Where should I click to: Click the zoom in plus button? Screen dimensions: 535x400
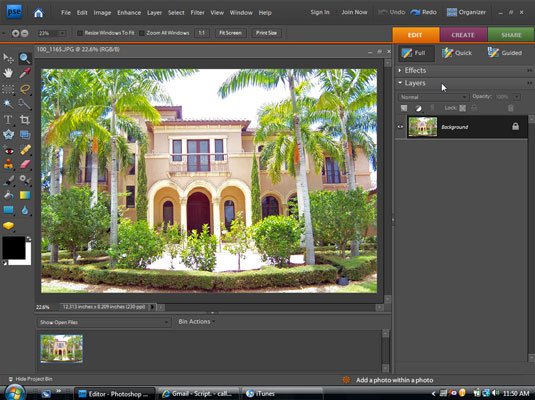pyautogui.click(x=15, y=33)
